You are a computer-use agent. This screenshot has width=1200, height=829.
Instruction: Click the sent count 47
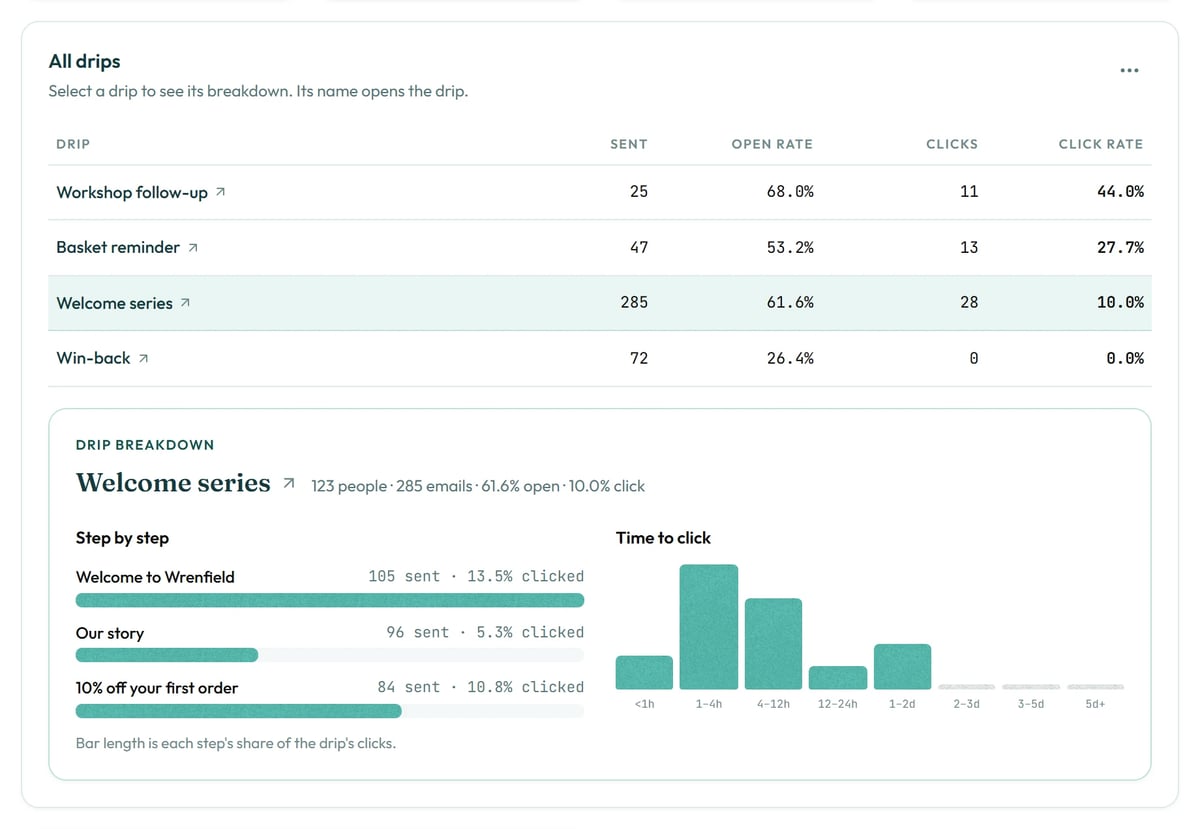(639, 247)
